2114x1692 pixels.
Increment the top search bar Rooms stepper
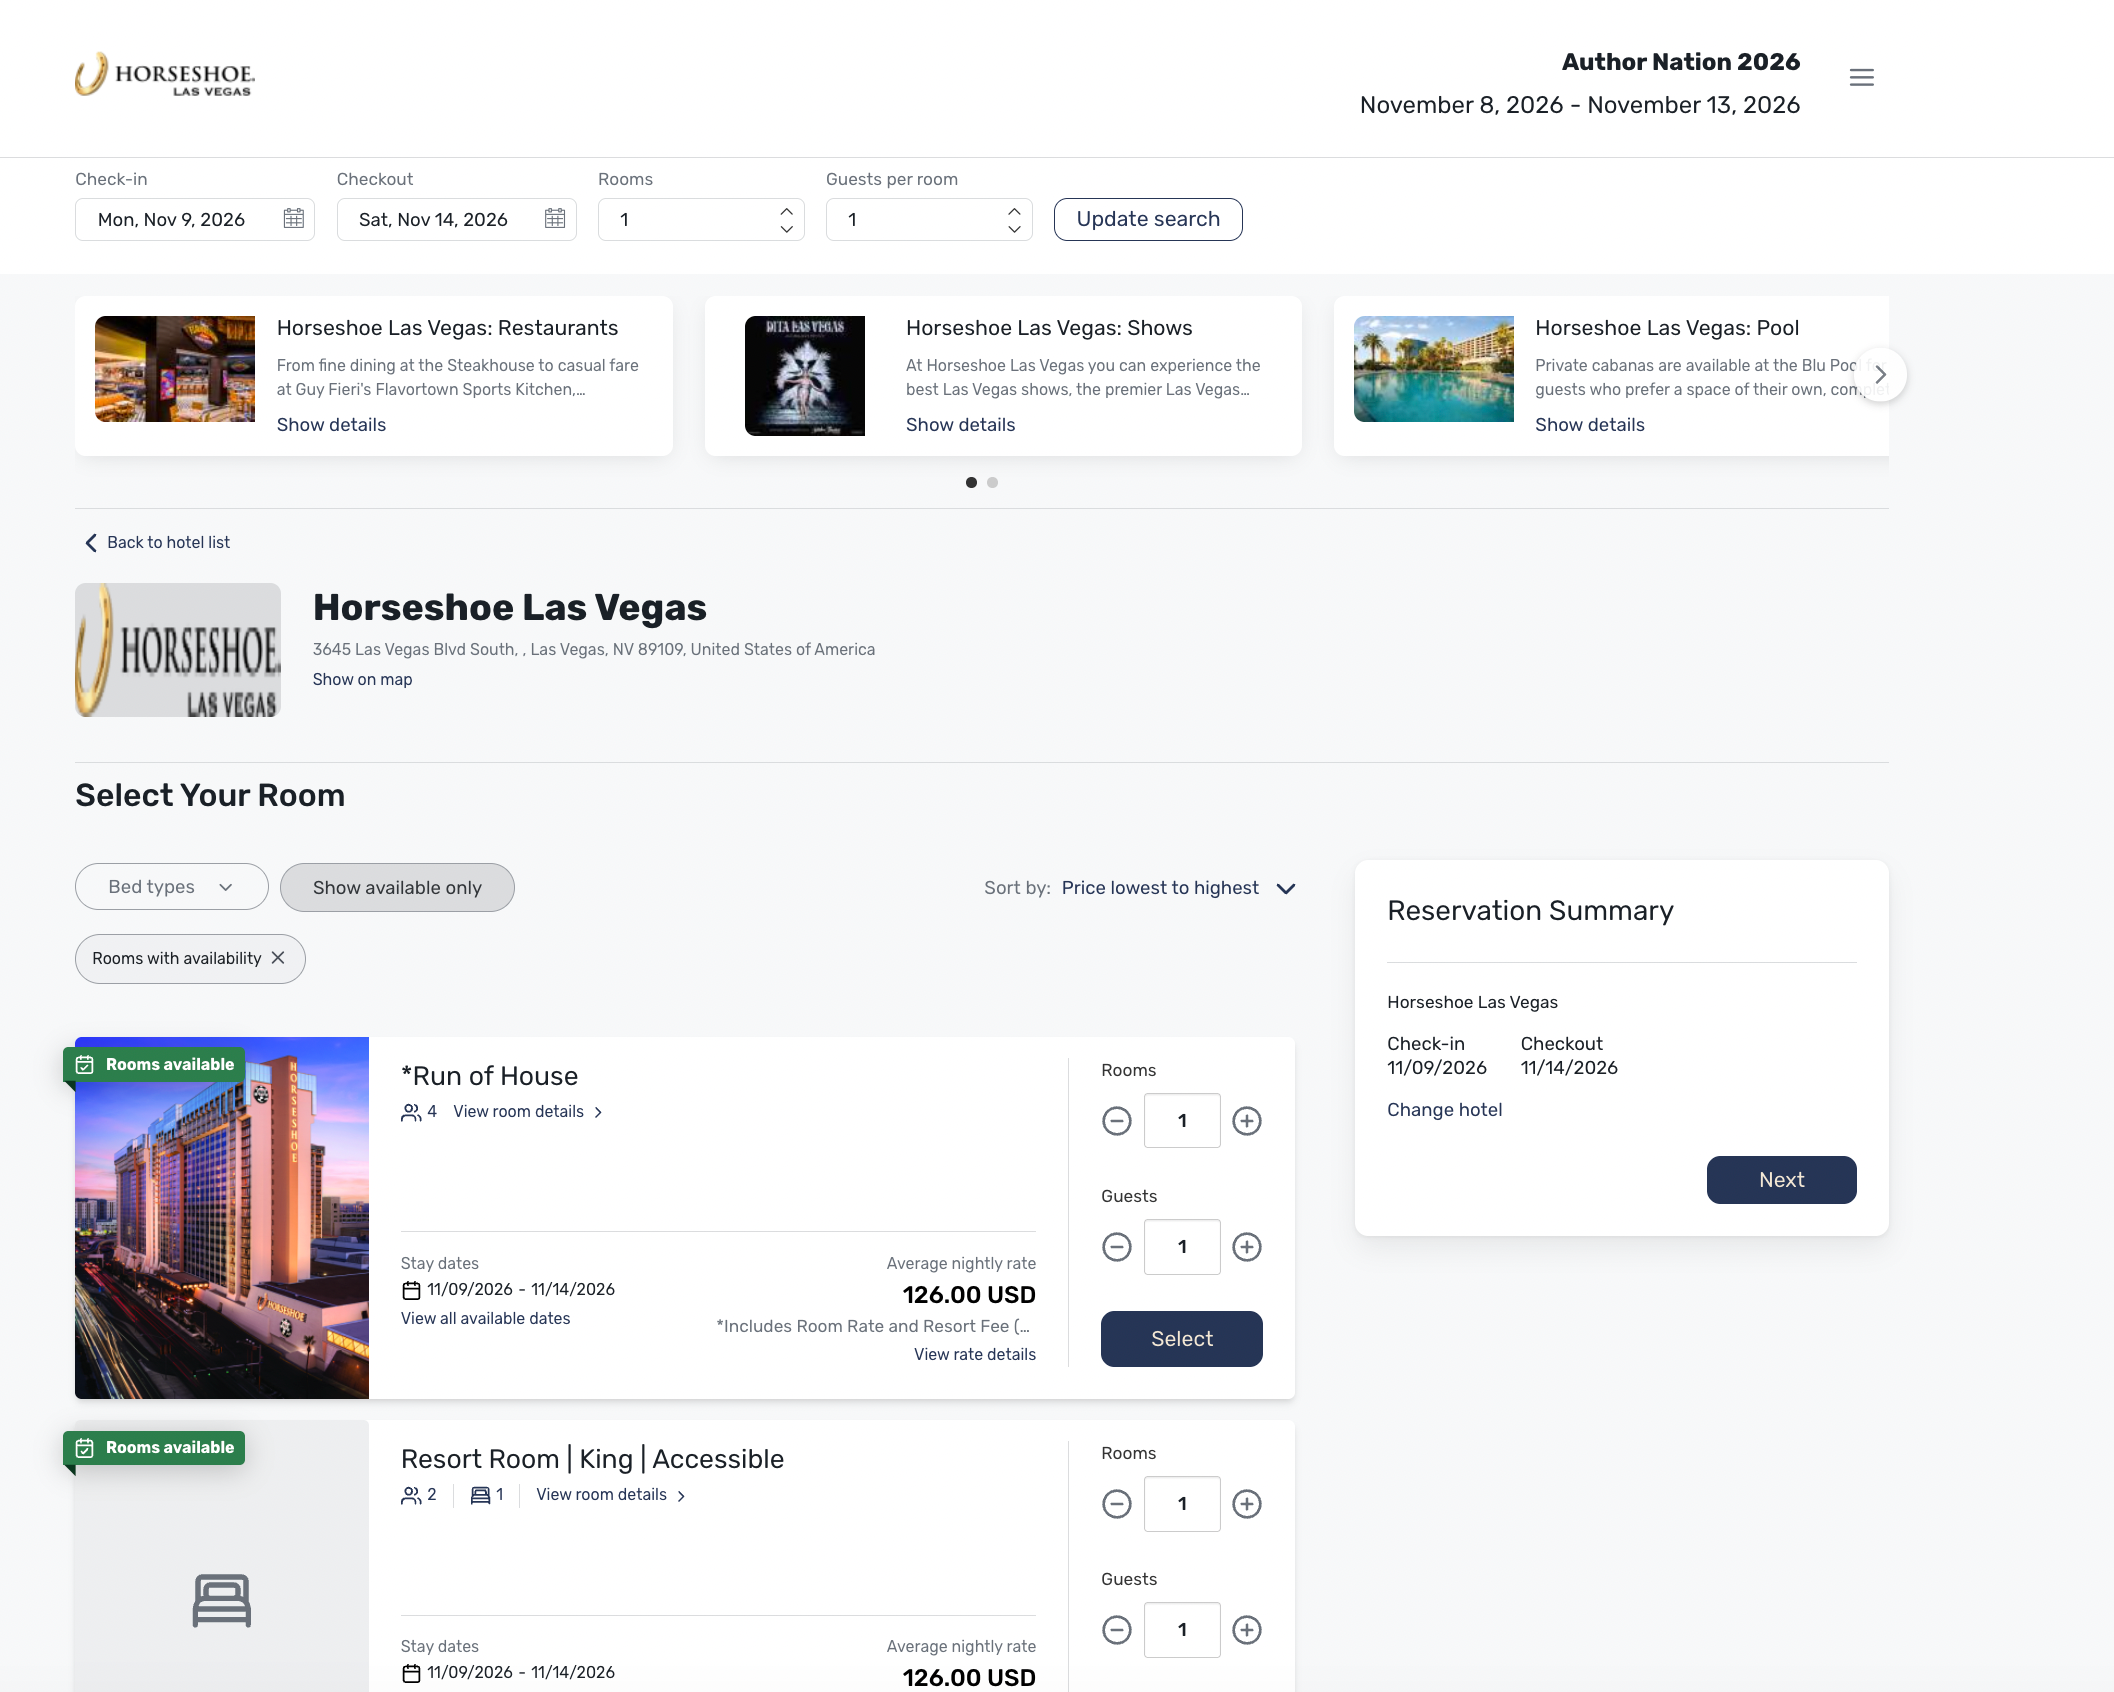[787, 211]
